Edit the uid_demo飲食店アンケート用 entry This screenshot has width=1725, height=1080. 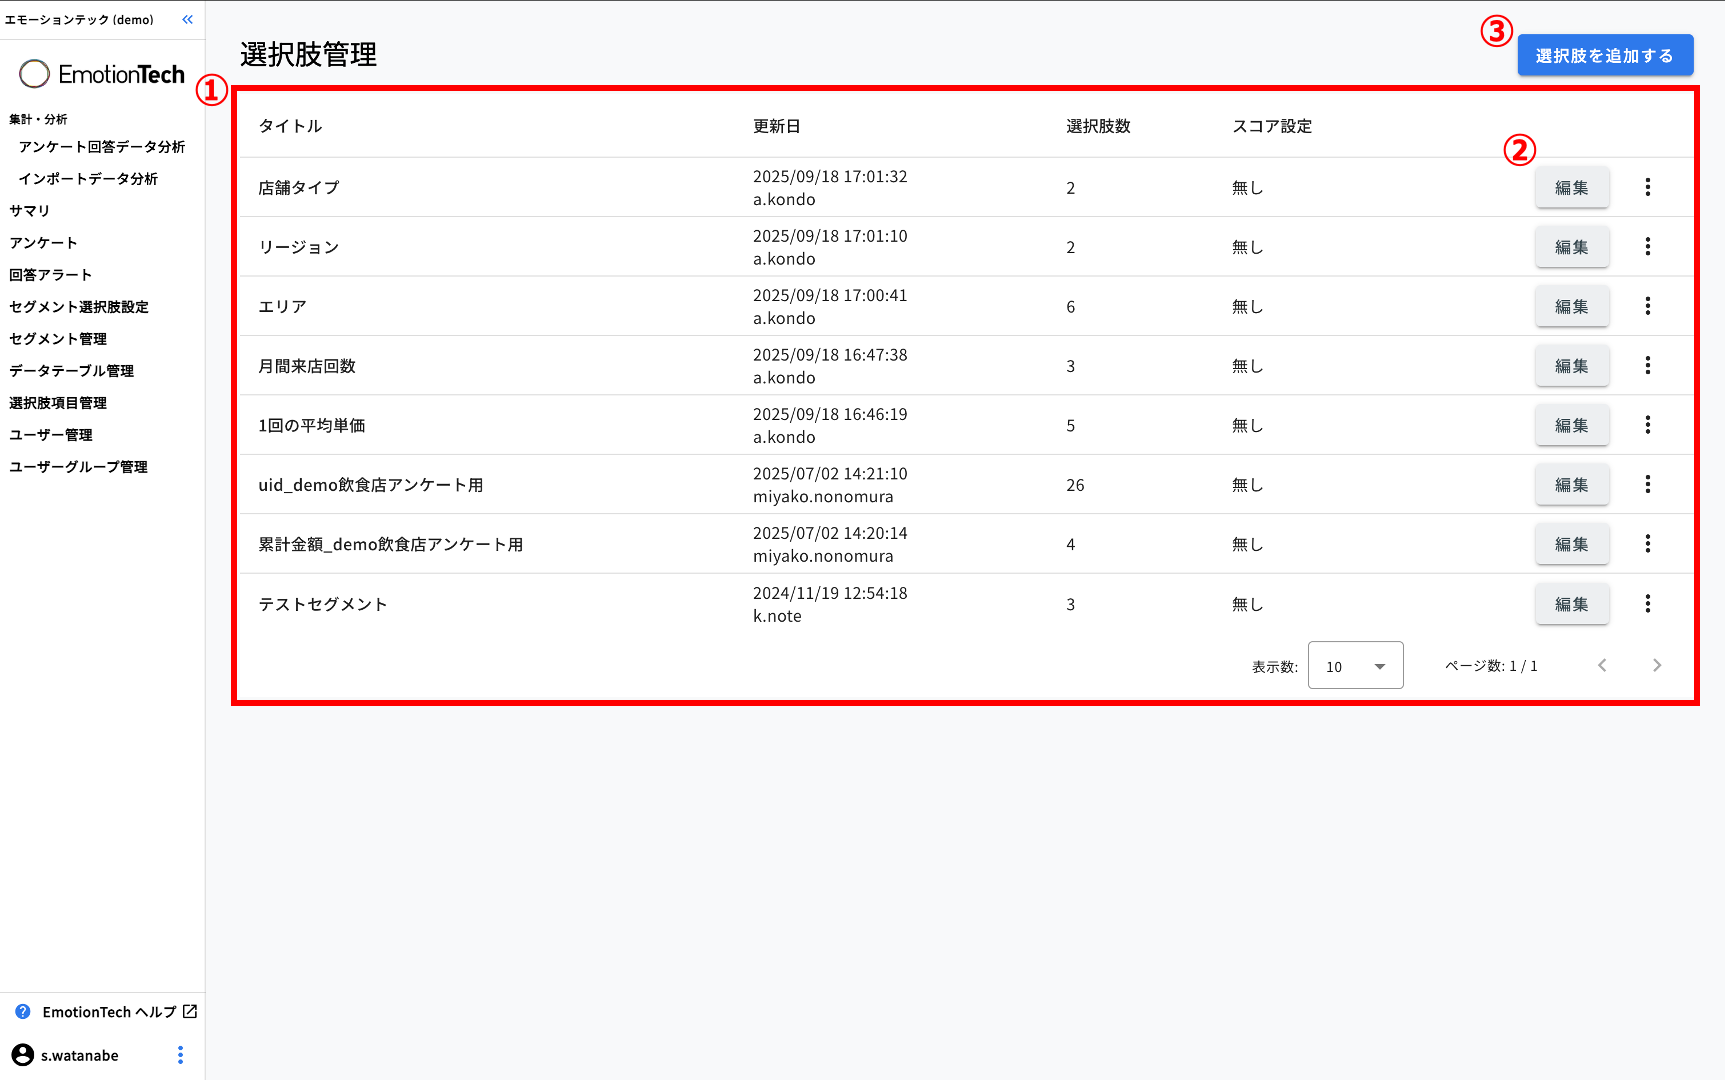point(1571,485)
